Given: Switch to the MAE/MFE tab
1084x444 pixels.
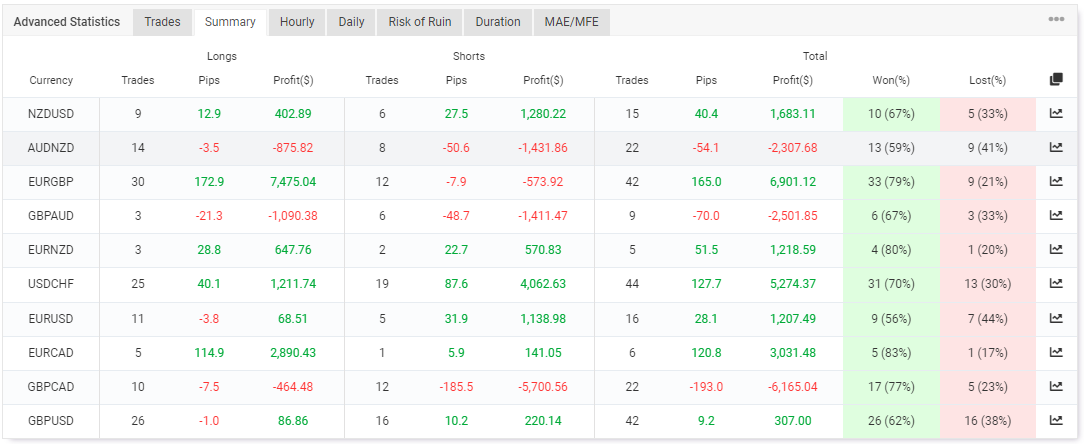Looking at the screenshot, I should [572, 22].
